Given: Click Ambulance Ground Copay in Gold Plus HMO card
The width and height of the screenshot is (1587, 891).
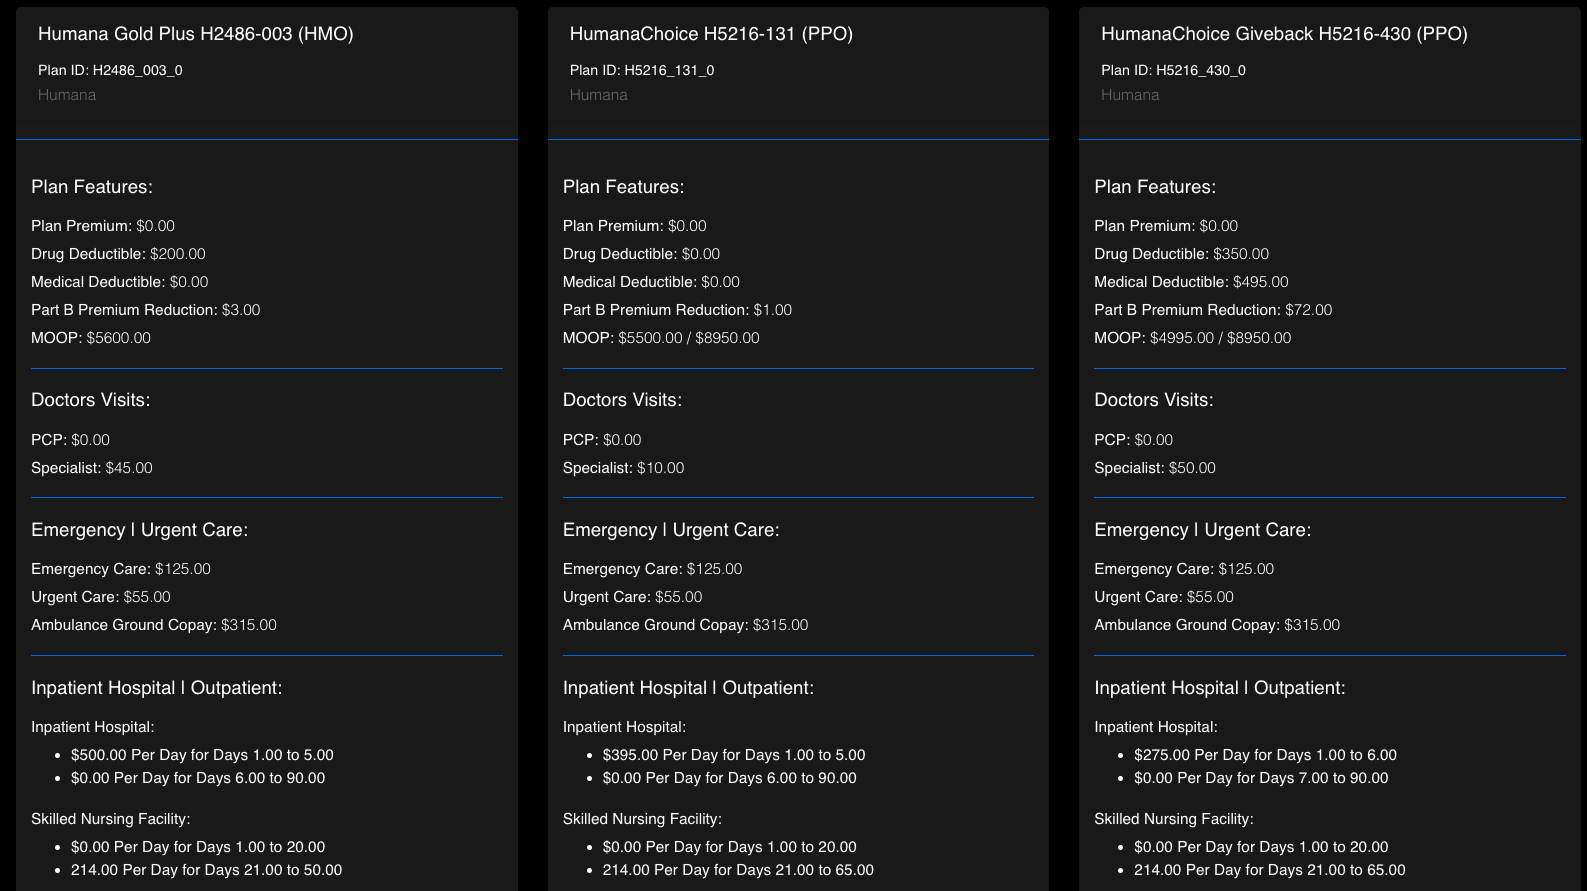Looking at the screenshot, I should [154, 625].
